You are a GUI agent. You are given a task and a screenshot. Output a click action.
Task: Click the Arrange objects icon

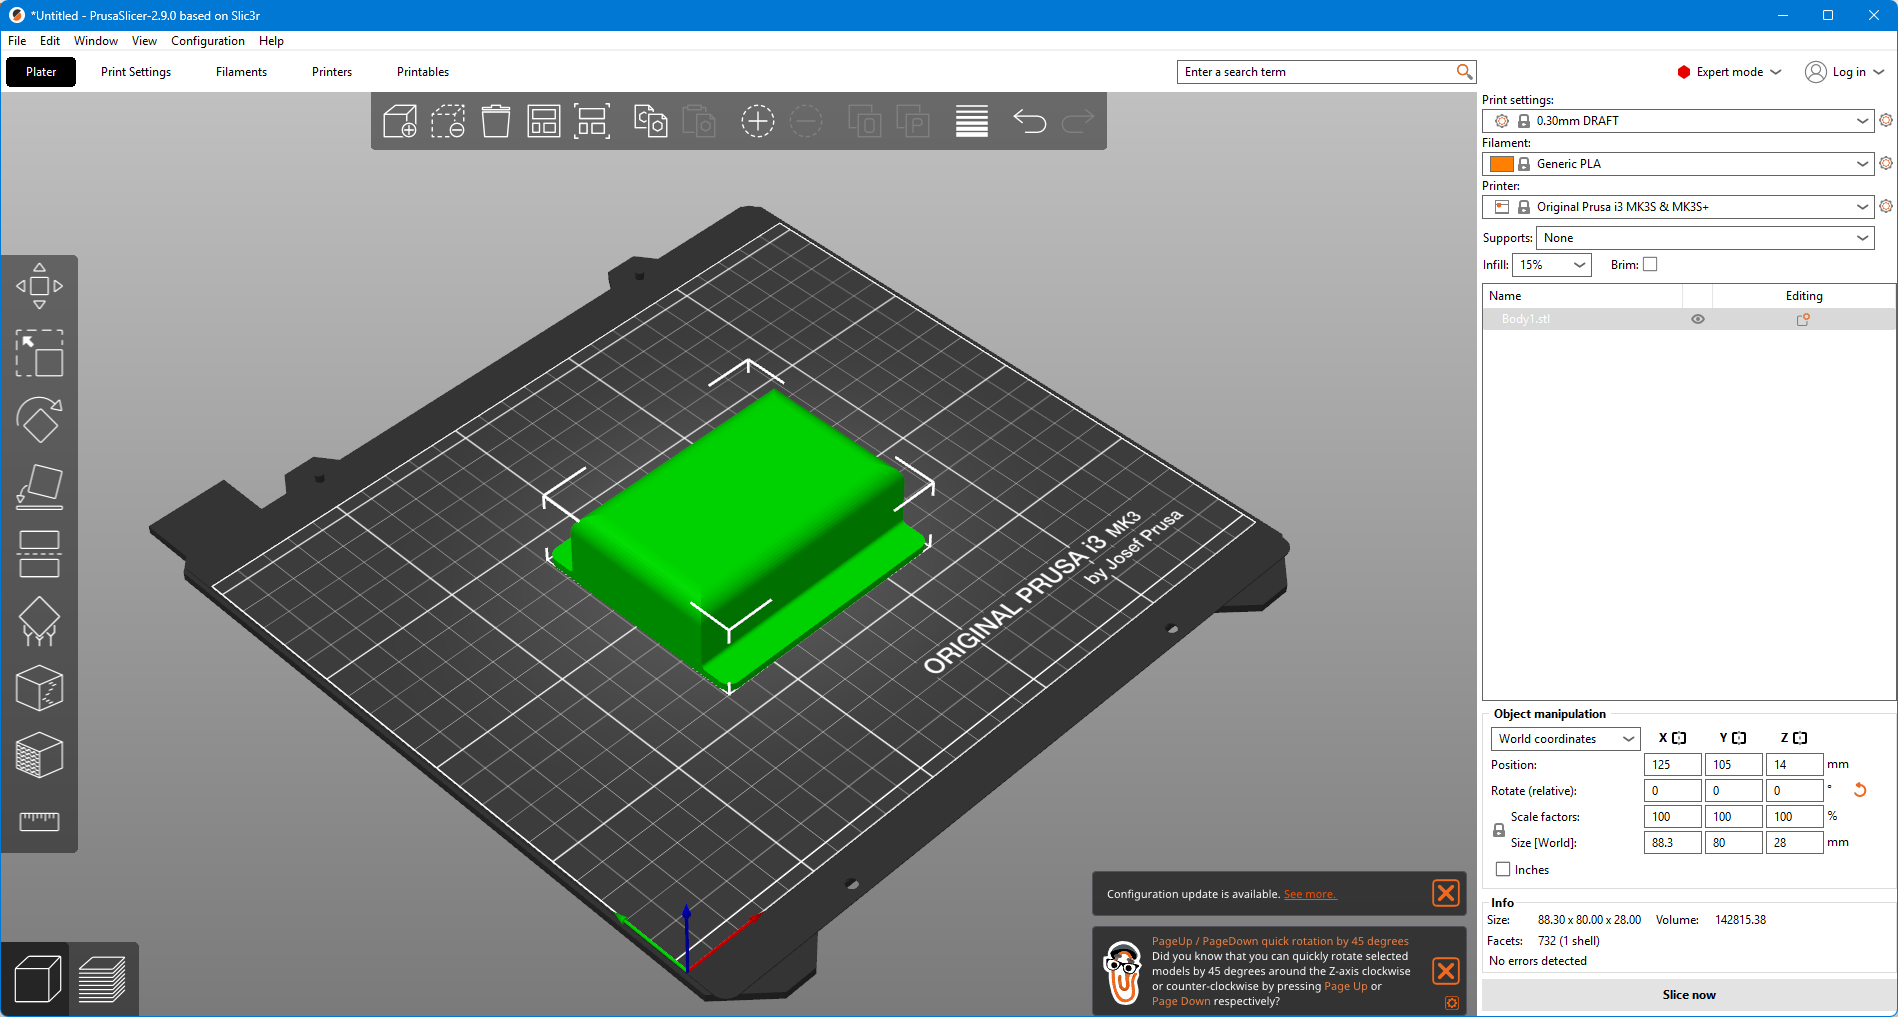(544, 121)
